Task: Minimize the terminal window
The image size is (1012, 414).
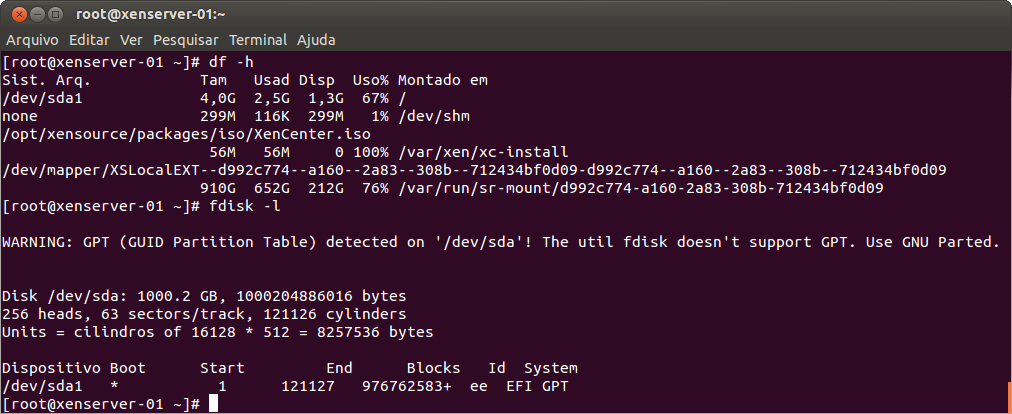Action: pos(37,14)
